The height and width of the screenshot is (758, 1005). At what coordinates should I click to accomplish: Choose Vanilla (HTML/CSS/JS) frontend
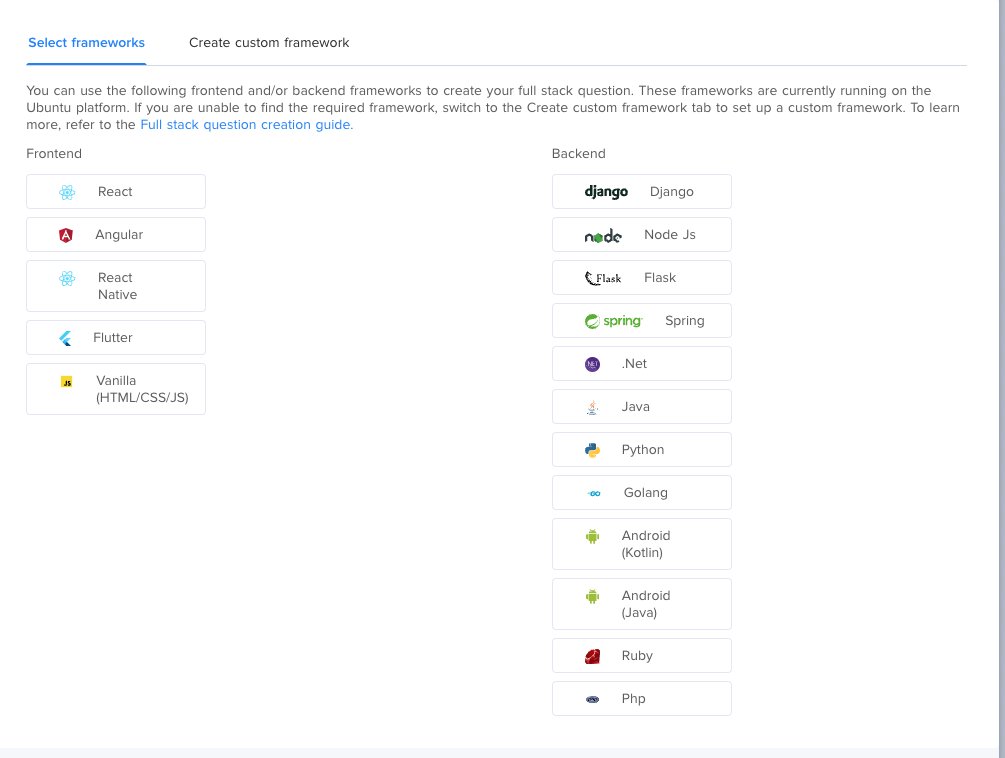coord(116,389)
